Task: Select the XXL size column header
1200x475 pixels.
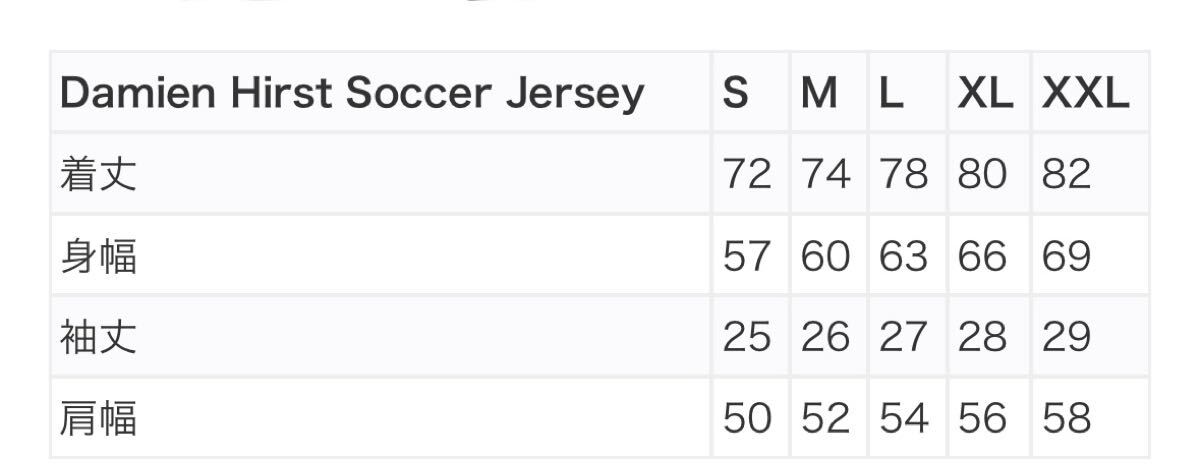Action: point(1085,94)
